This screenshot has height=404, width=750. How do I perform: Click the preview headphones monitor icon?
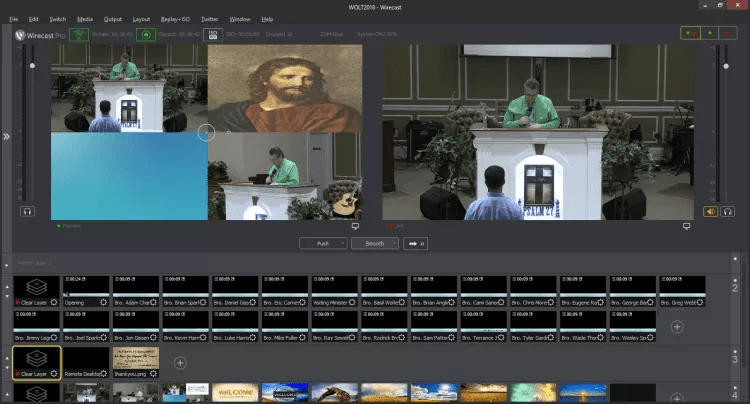tap(28, 211)
